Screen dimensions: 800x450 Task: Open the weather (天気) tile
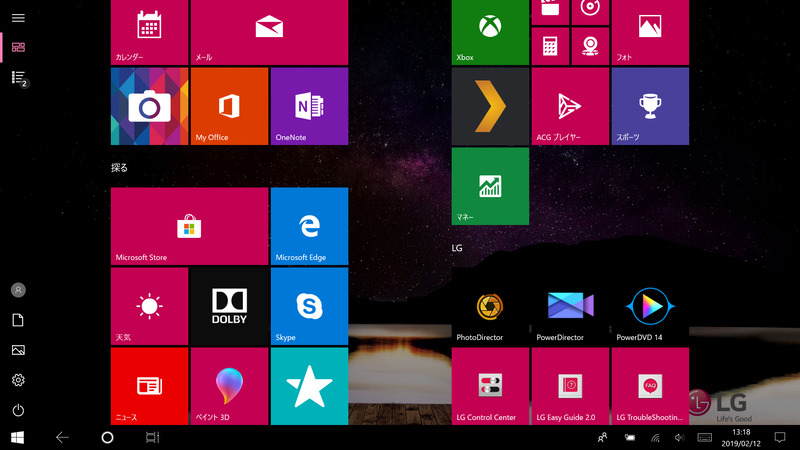tap(149, 306)
